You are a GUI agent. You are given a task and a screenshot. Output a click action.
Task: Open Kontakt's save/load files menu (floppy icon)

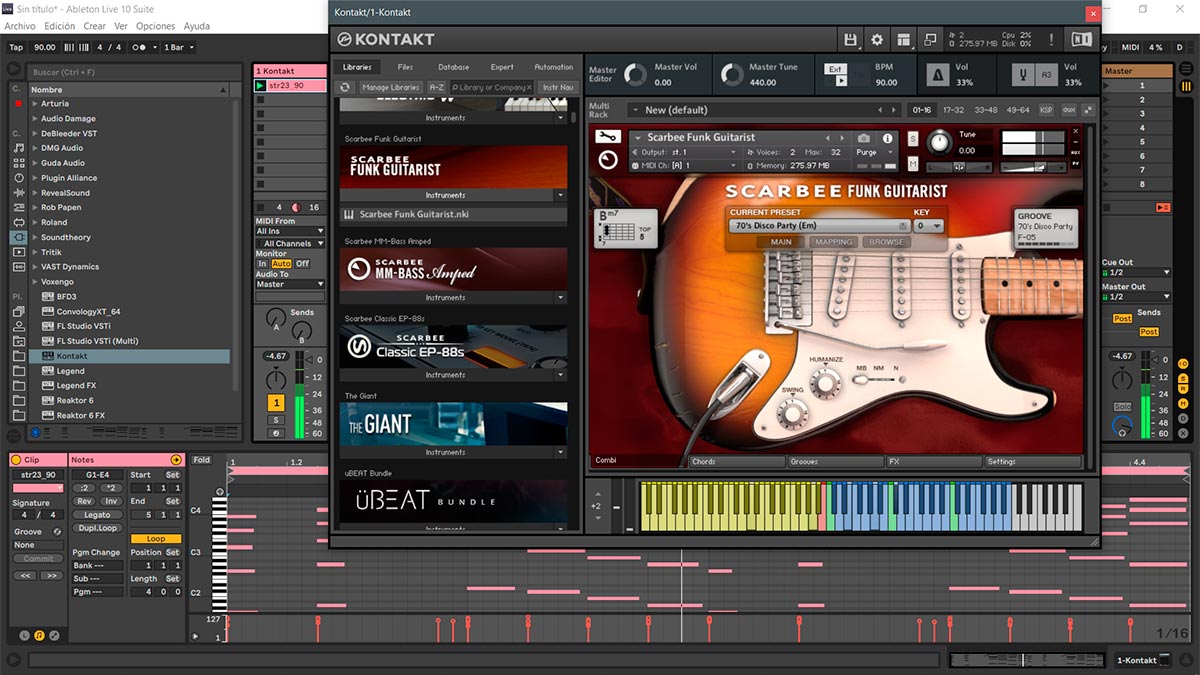(851, 39)
